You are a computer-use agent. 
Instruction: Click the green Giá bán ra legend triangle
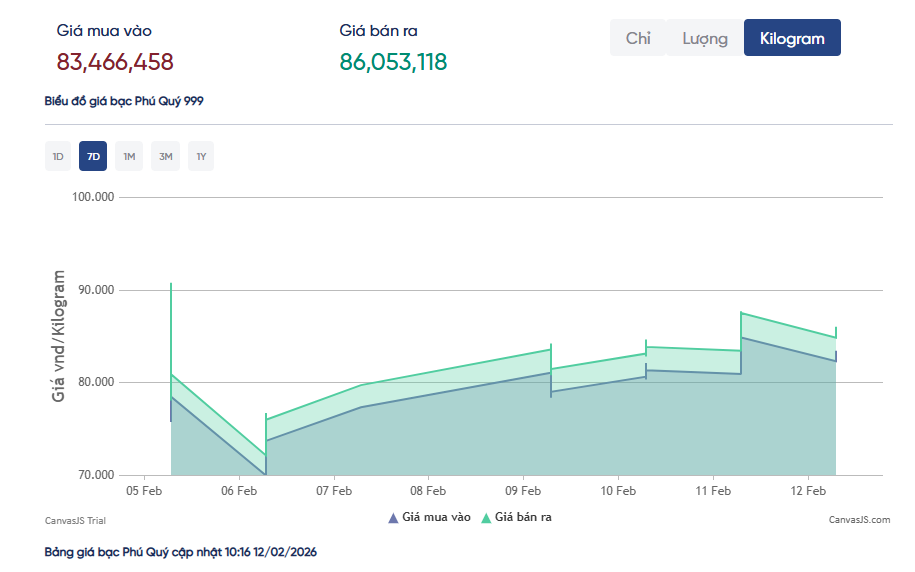pos(486,518)
